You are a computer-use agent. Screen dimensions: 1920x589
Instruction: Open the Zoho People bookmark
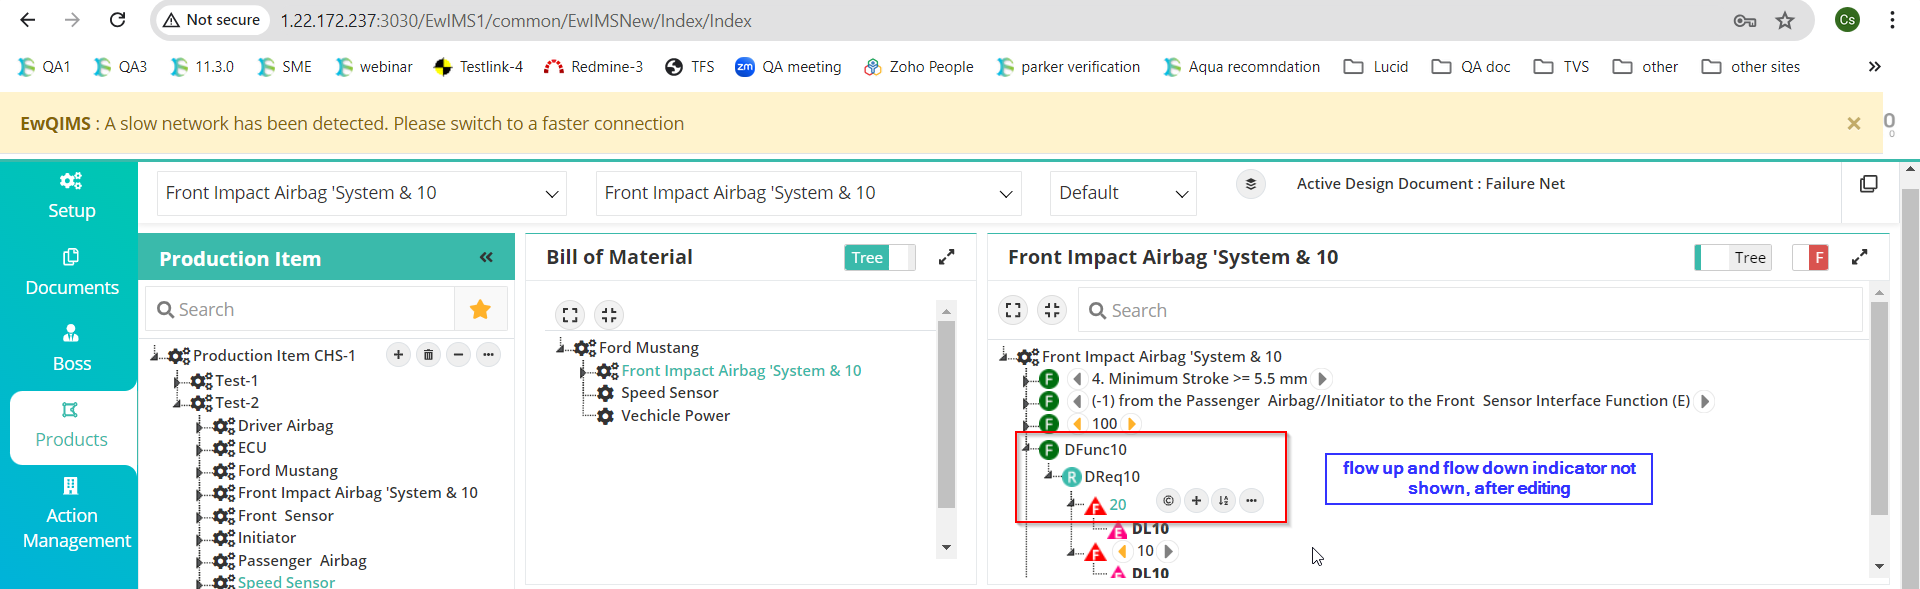pos(918,67)
